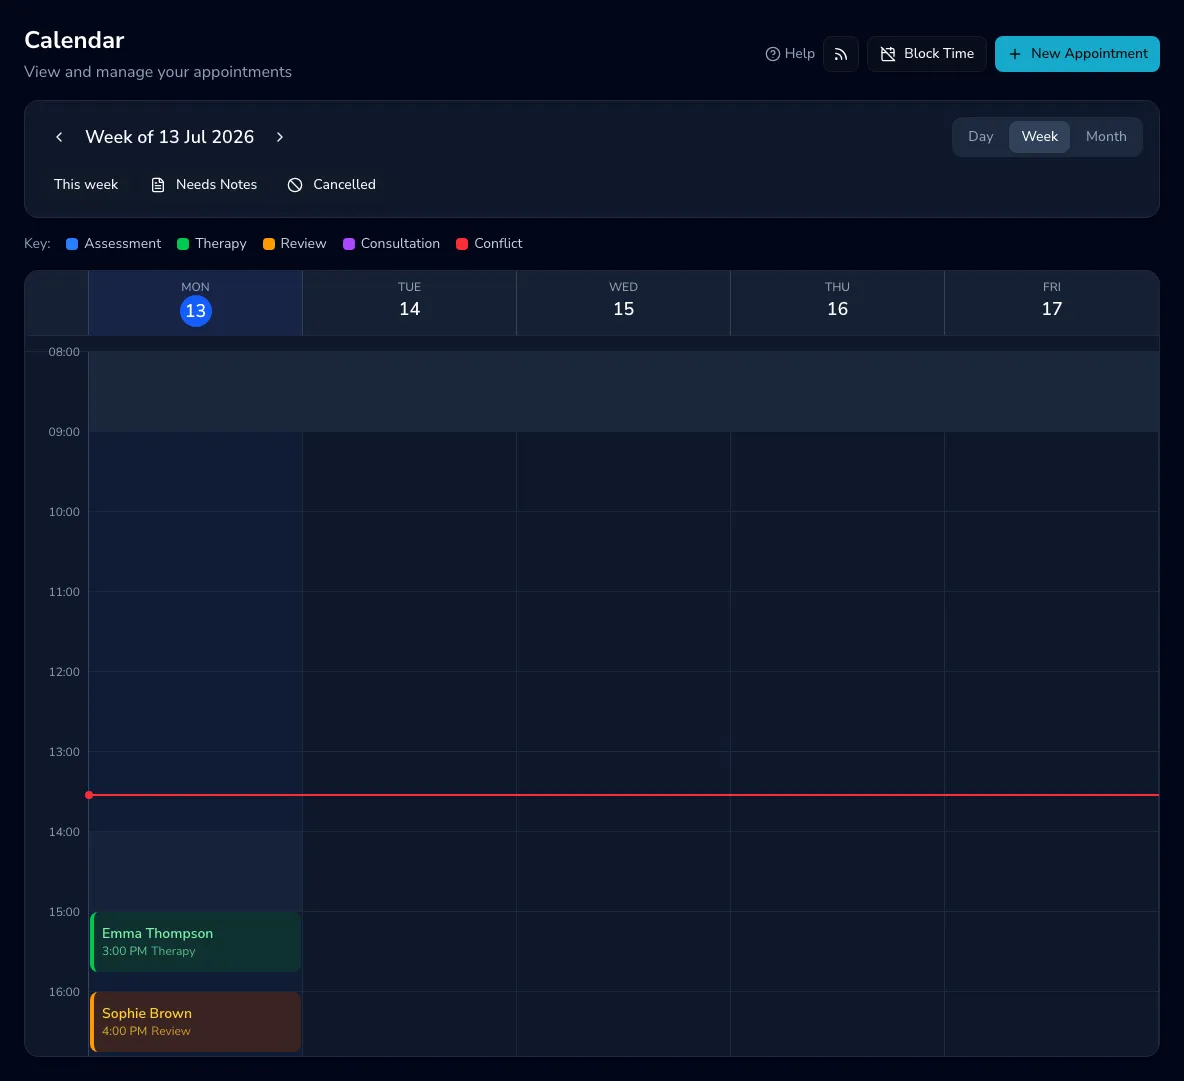Click the Block Time calendar icon
This screenshot has width=1184, height=1081.
[888, 54]
